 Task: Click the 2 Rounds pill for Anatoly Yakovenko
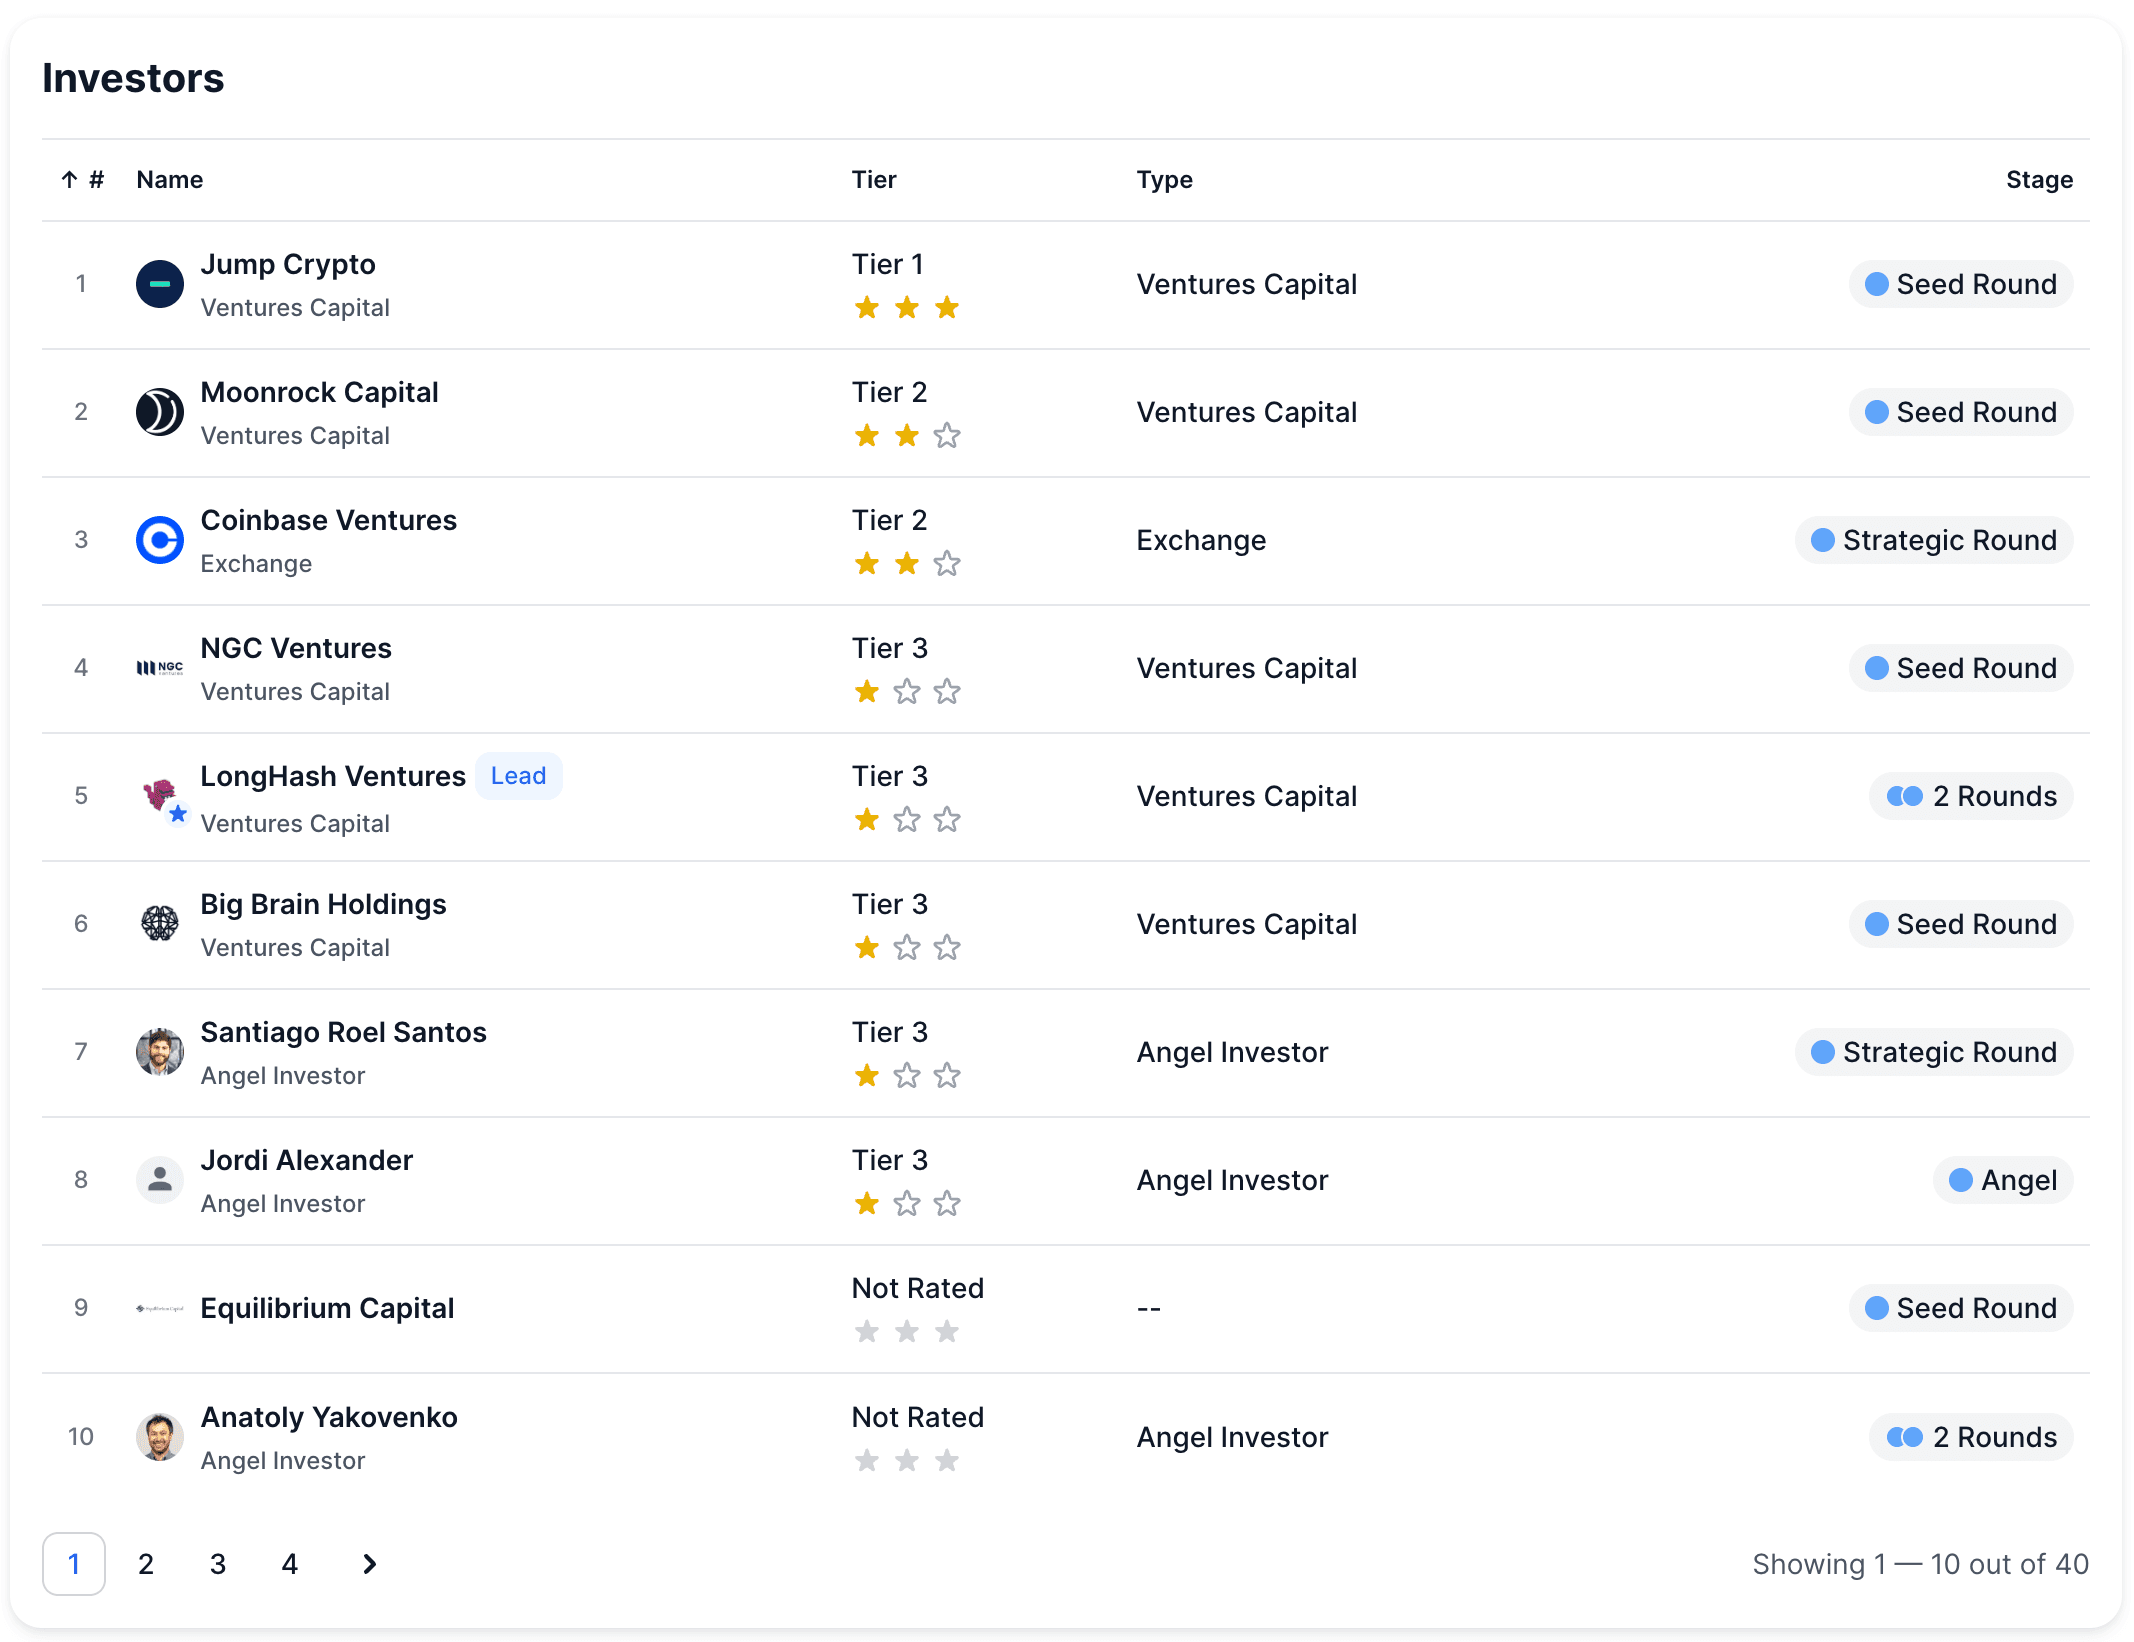tap(1971, 1437)
